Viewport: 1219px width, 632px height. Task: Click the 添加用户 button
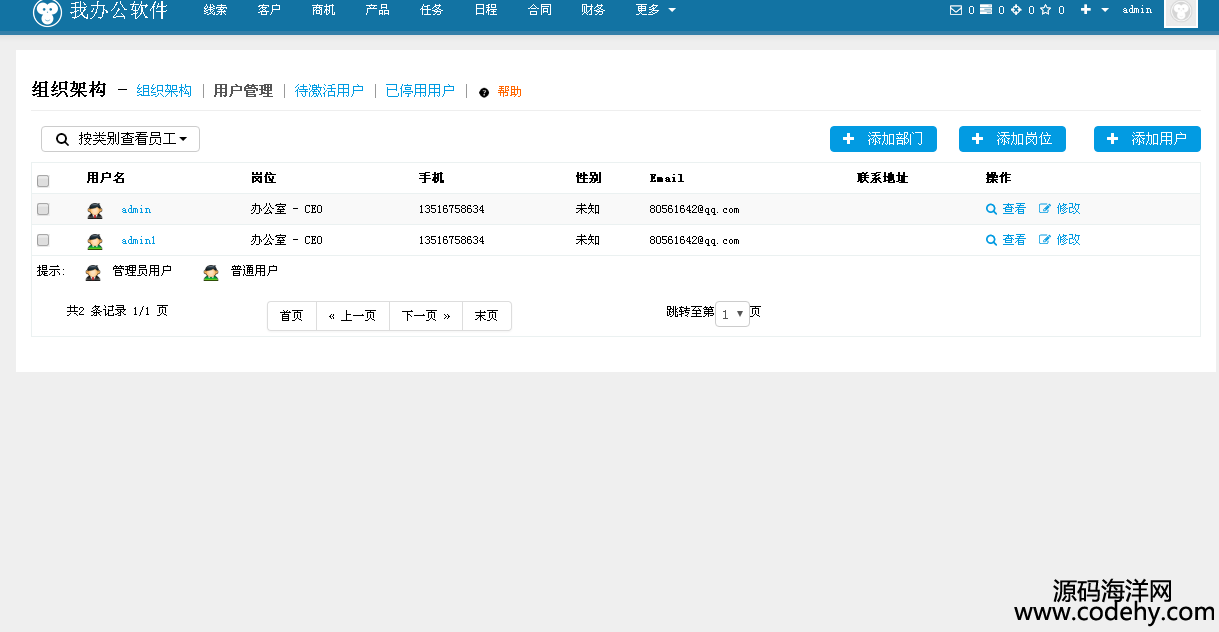1147,139
